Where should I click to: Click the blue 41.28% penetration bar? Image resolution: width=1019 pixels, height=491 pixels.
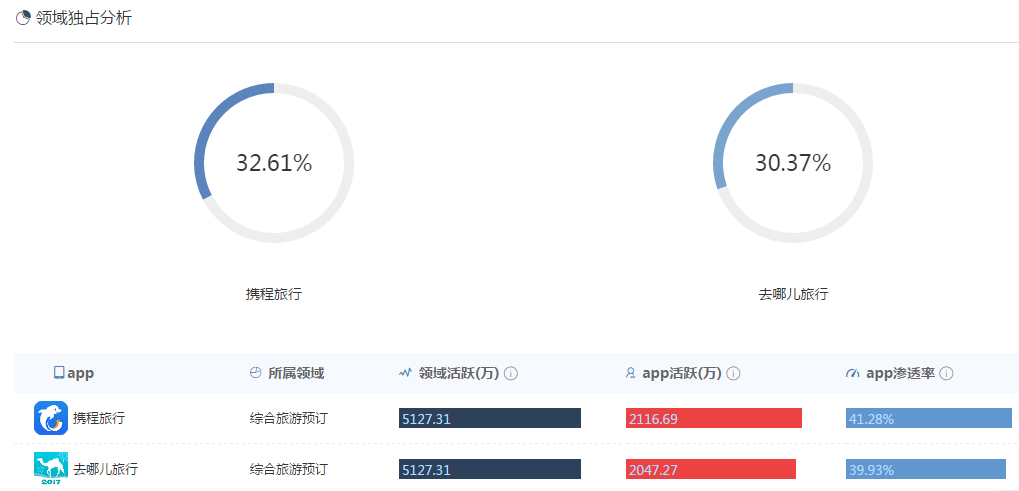coord(929,418)
